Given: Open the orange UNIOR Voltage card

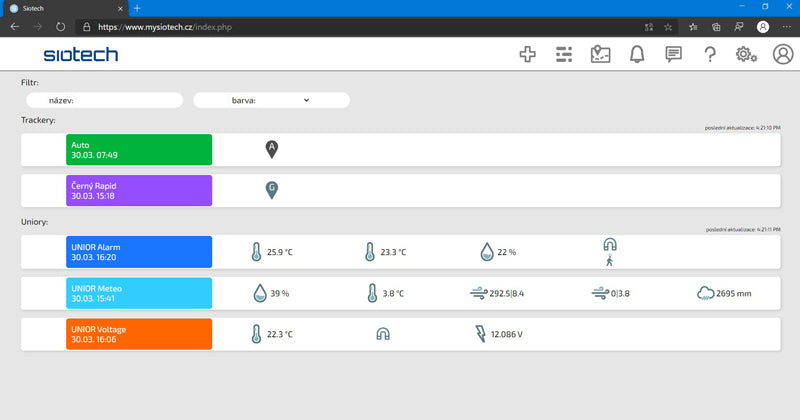Looking at the screenshot, I should pos(139,334).
